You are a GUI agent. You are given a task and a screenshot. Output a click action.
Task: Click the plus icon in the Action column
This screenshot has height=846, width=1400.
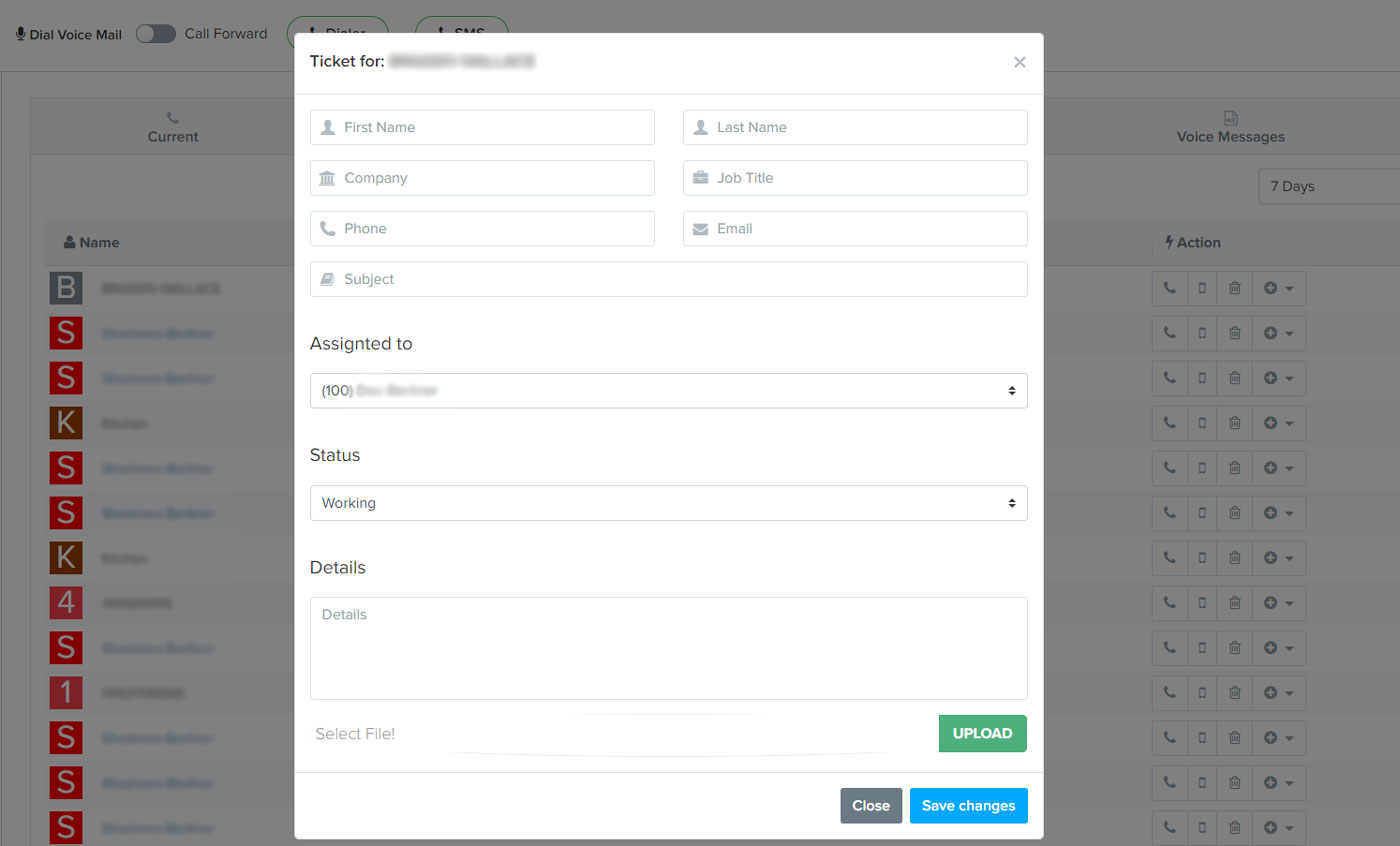coord(1272,288)
